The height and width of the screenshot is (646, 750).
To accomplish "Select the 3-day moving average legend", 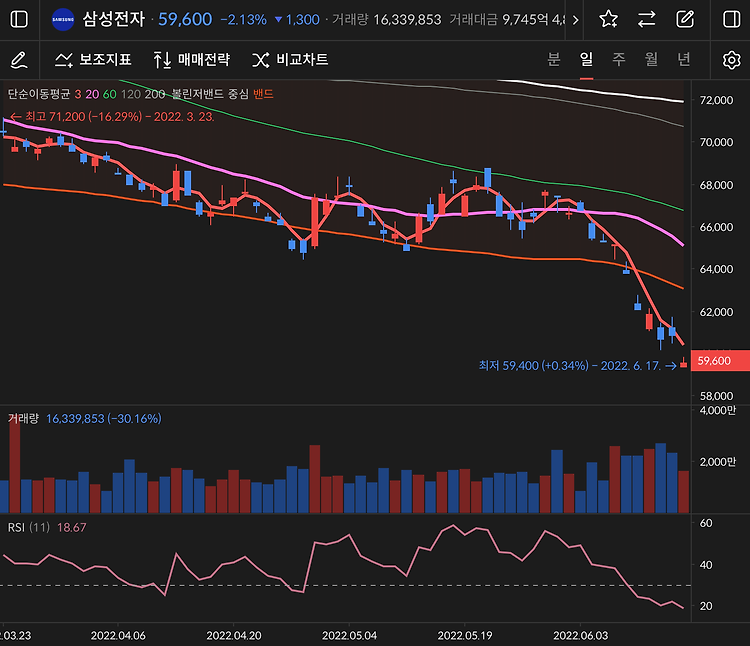I will (78, 94).
